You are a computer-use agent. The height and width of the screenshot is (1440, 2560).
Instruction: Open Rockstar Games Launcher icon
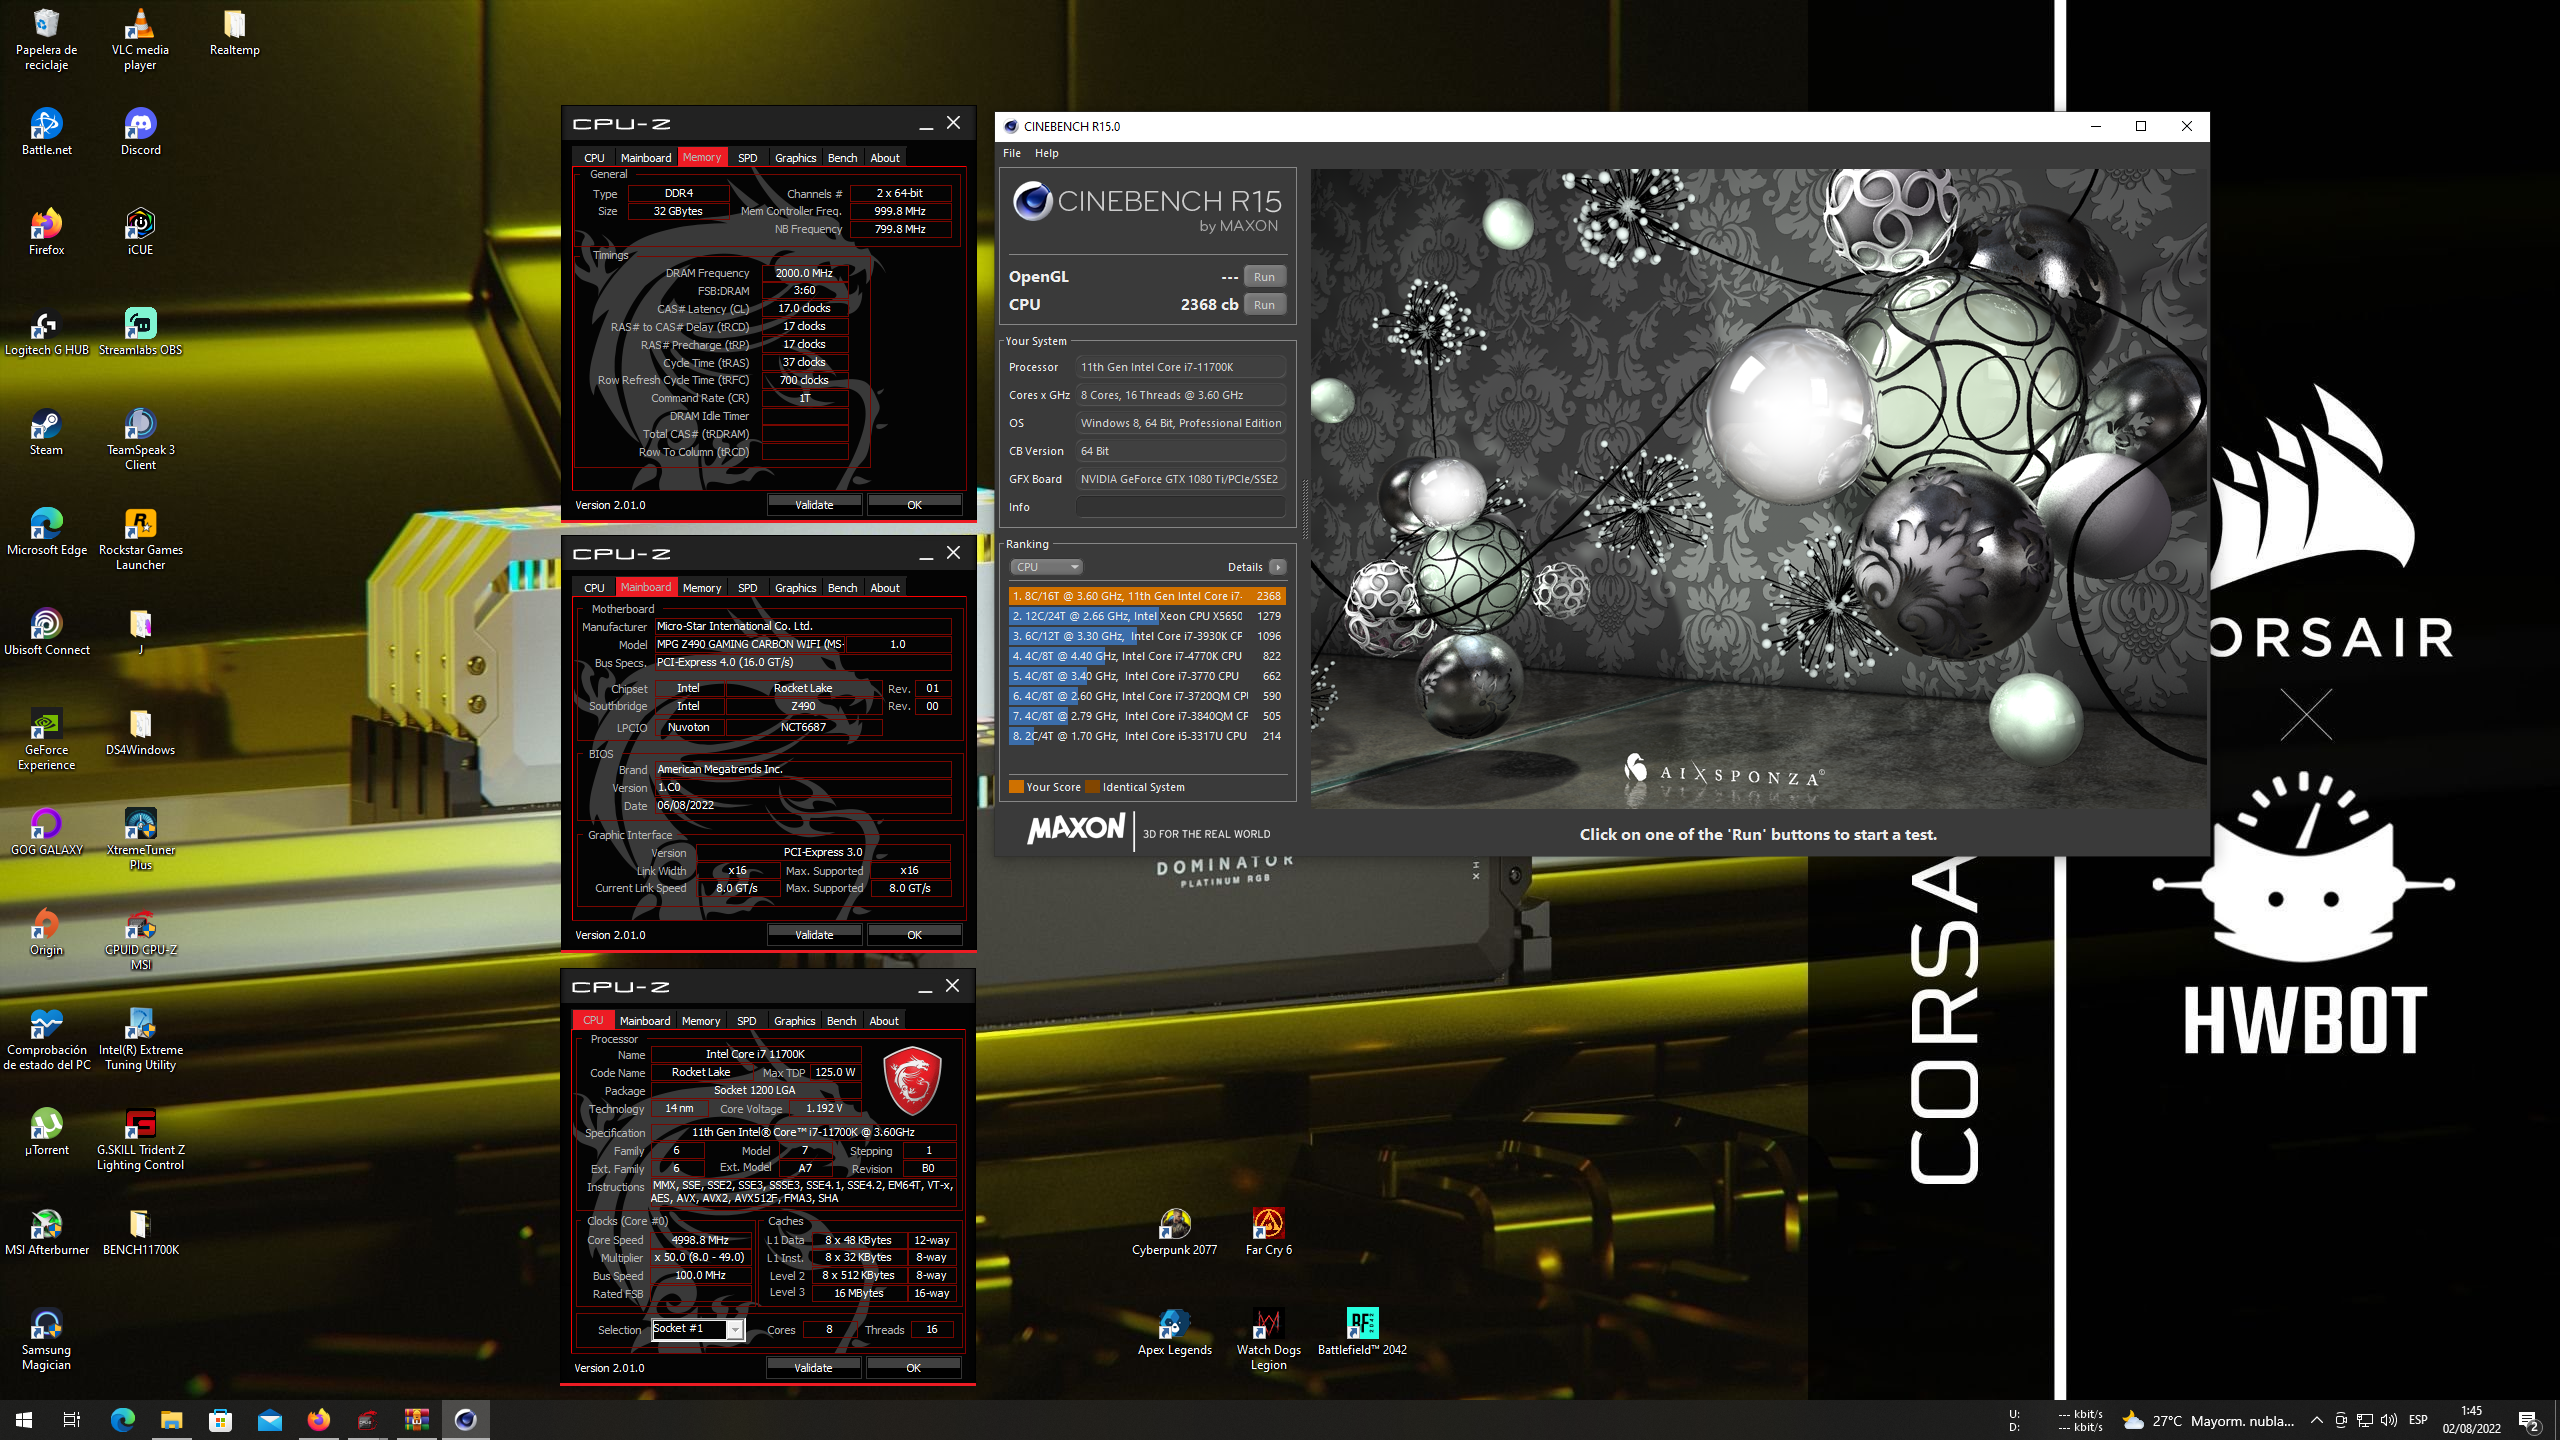[140, 538]
